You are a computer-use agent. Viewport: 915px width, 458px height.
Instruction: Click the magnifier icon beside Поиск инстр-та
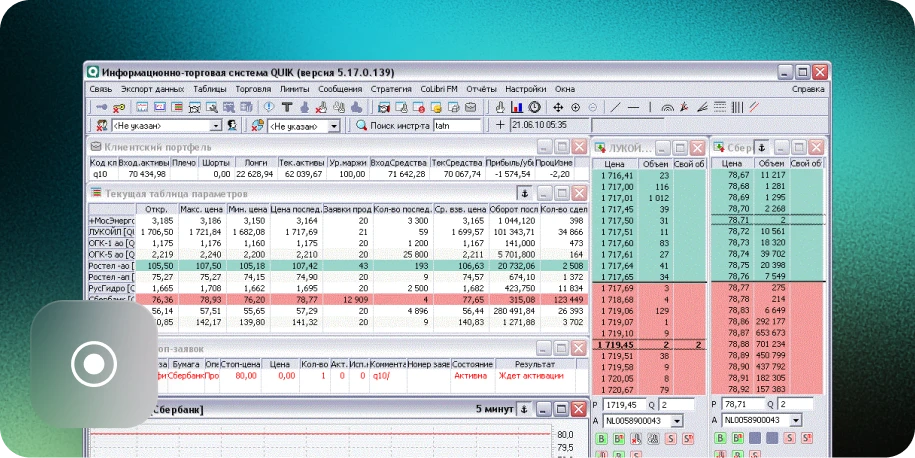[362, 126]
